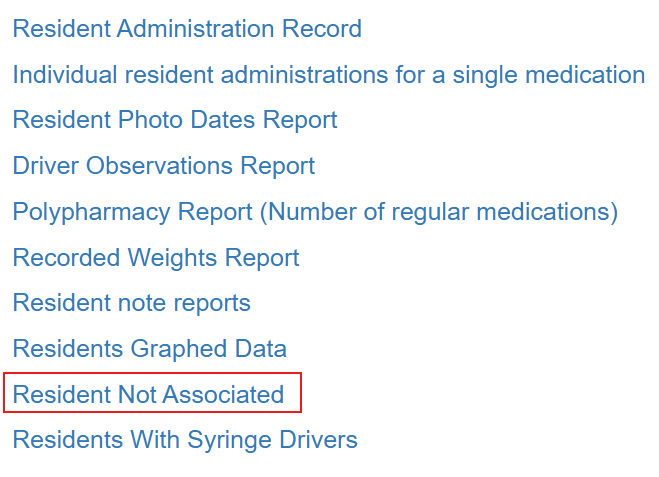The height and width of the screenshot is (477, 659).
Task: Select the Resident Photo Dates Report link
Action: (175, 120)
